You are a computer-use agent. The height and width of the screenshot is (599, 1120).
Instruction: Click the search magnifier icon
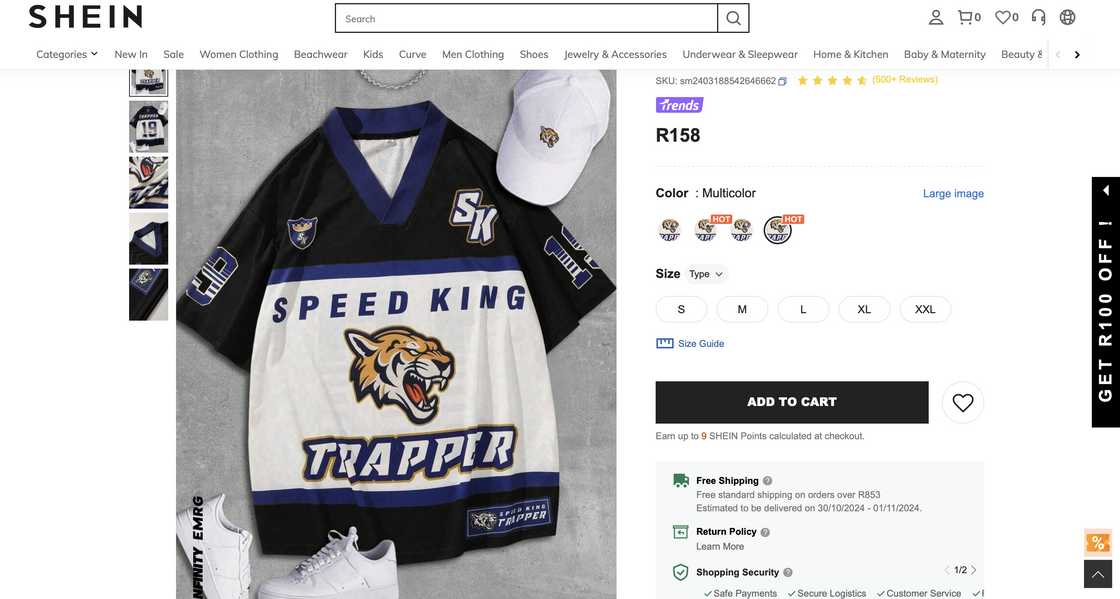(733, 18)
